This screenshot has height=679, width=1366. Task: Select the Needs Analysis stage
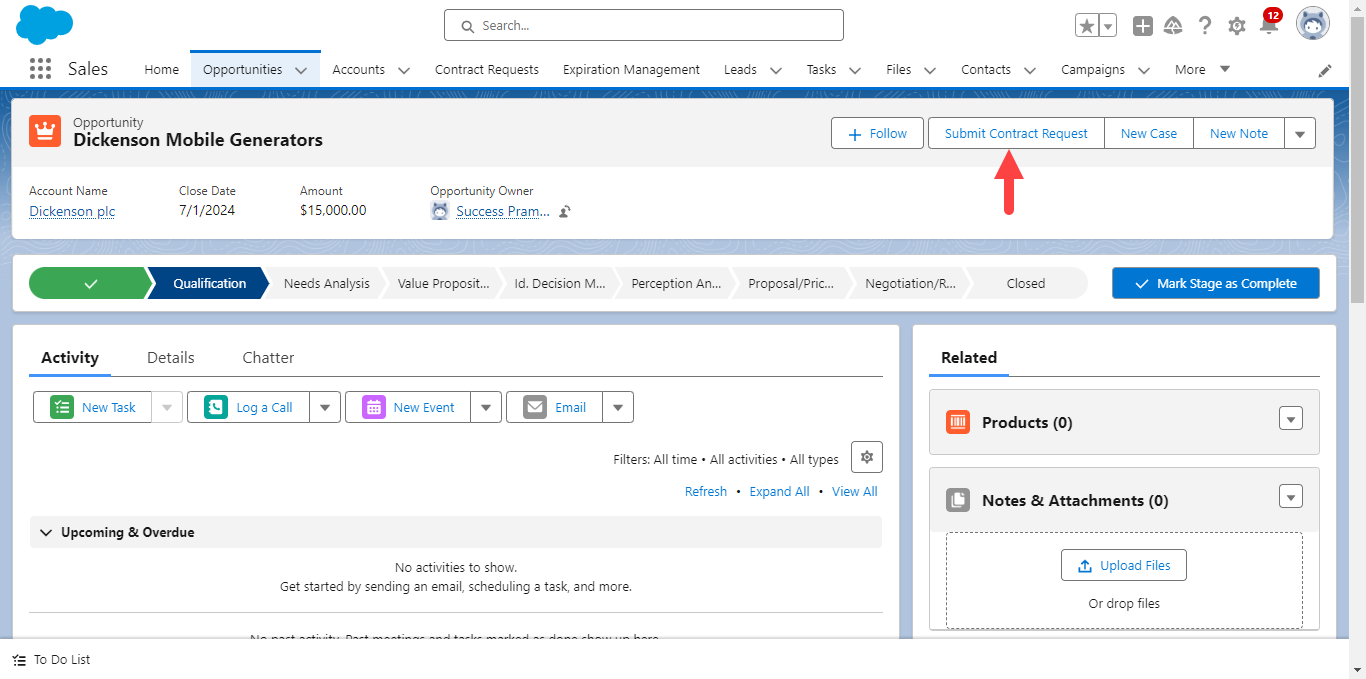326,283
